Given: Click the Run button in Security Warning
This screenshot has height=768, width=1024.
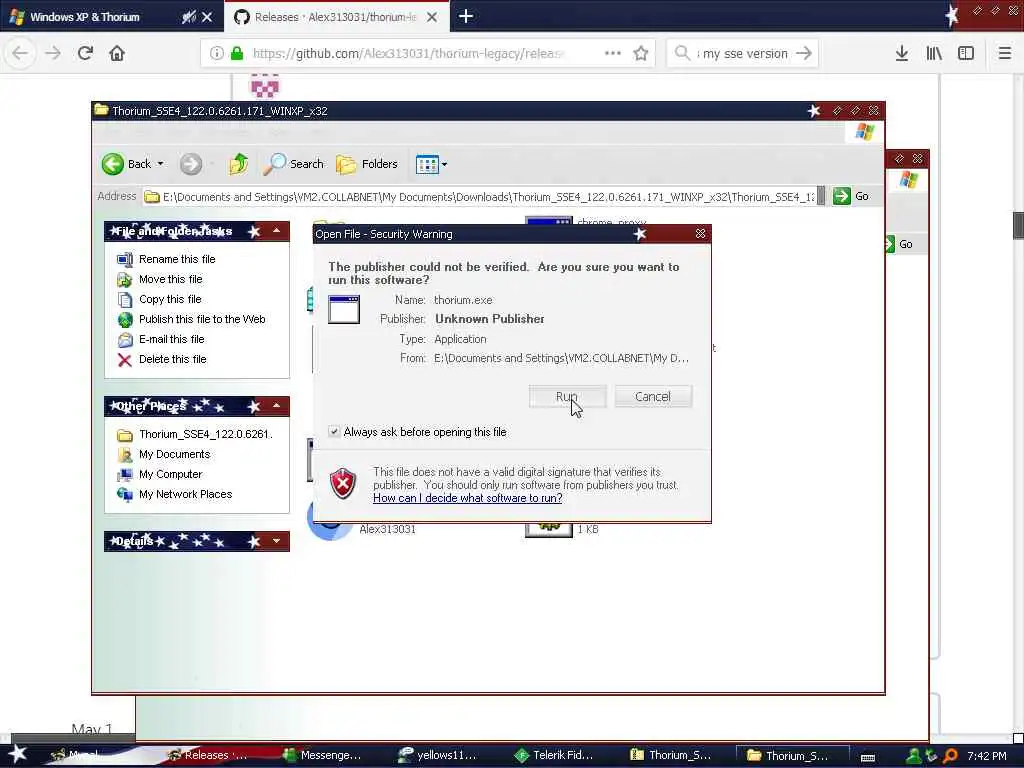Looking at the screenshot, I should (x=567, y=396).
